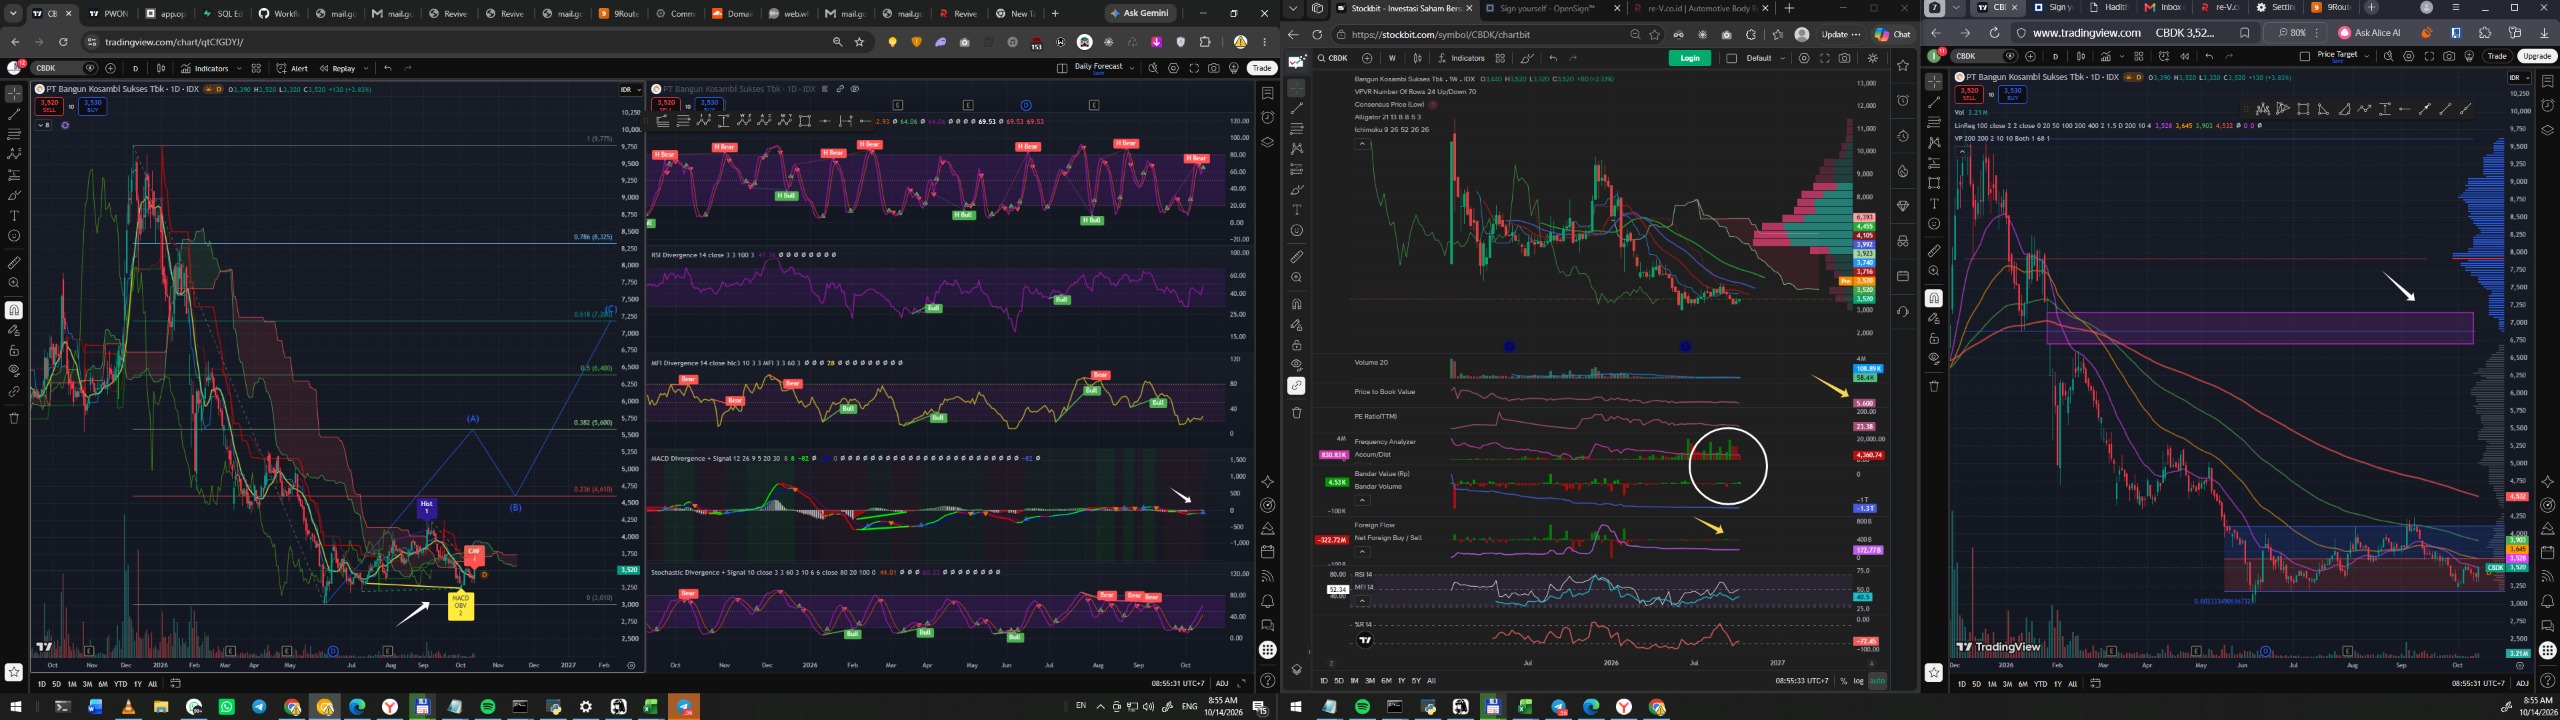
Task: Toggle checkbox beside Price Target in right TradingView
Action: click(x=2304, y=56)
